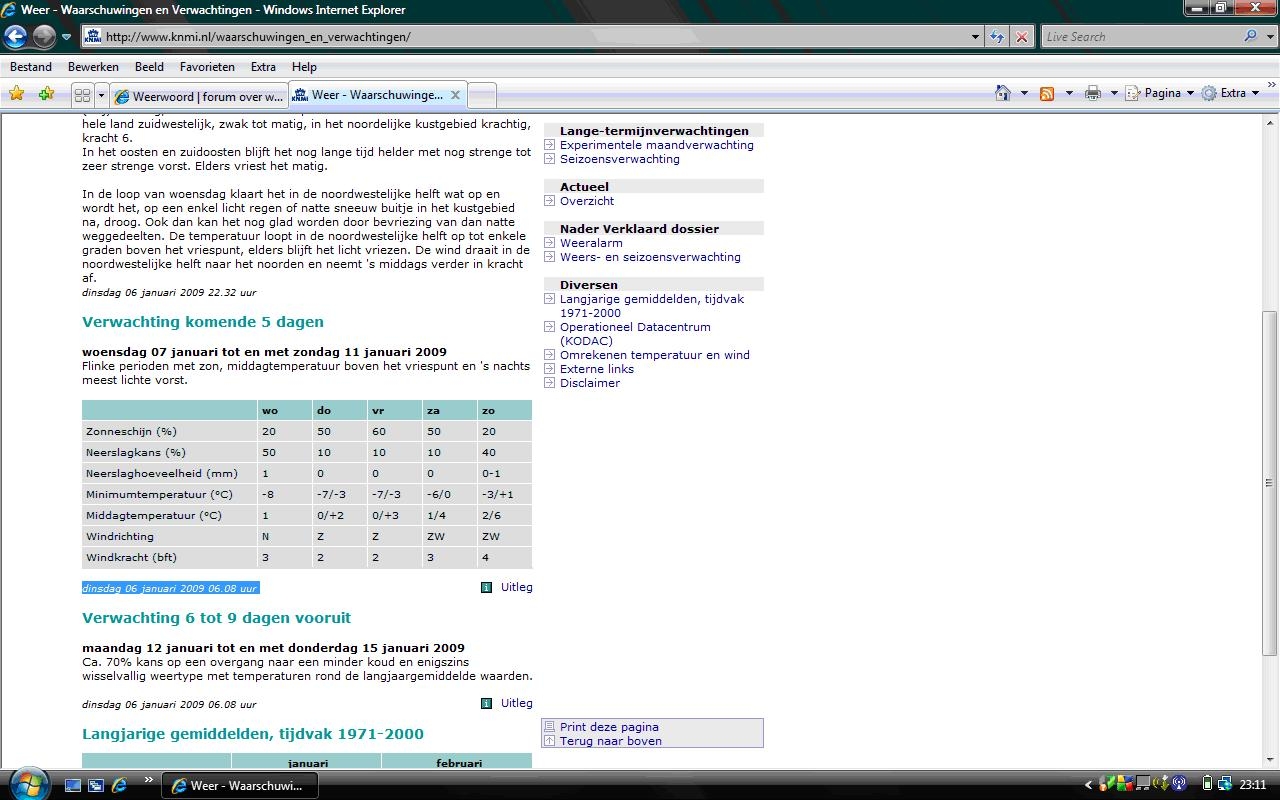Open the Quick Tabs grid view

coord(82,96)
